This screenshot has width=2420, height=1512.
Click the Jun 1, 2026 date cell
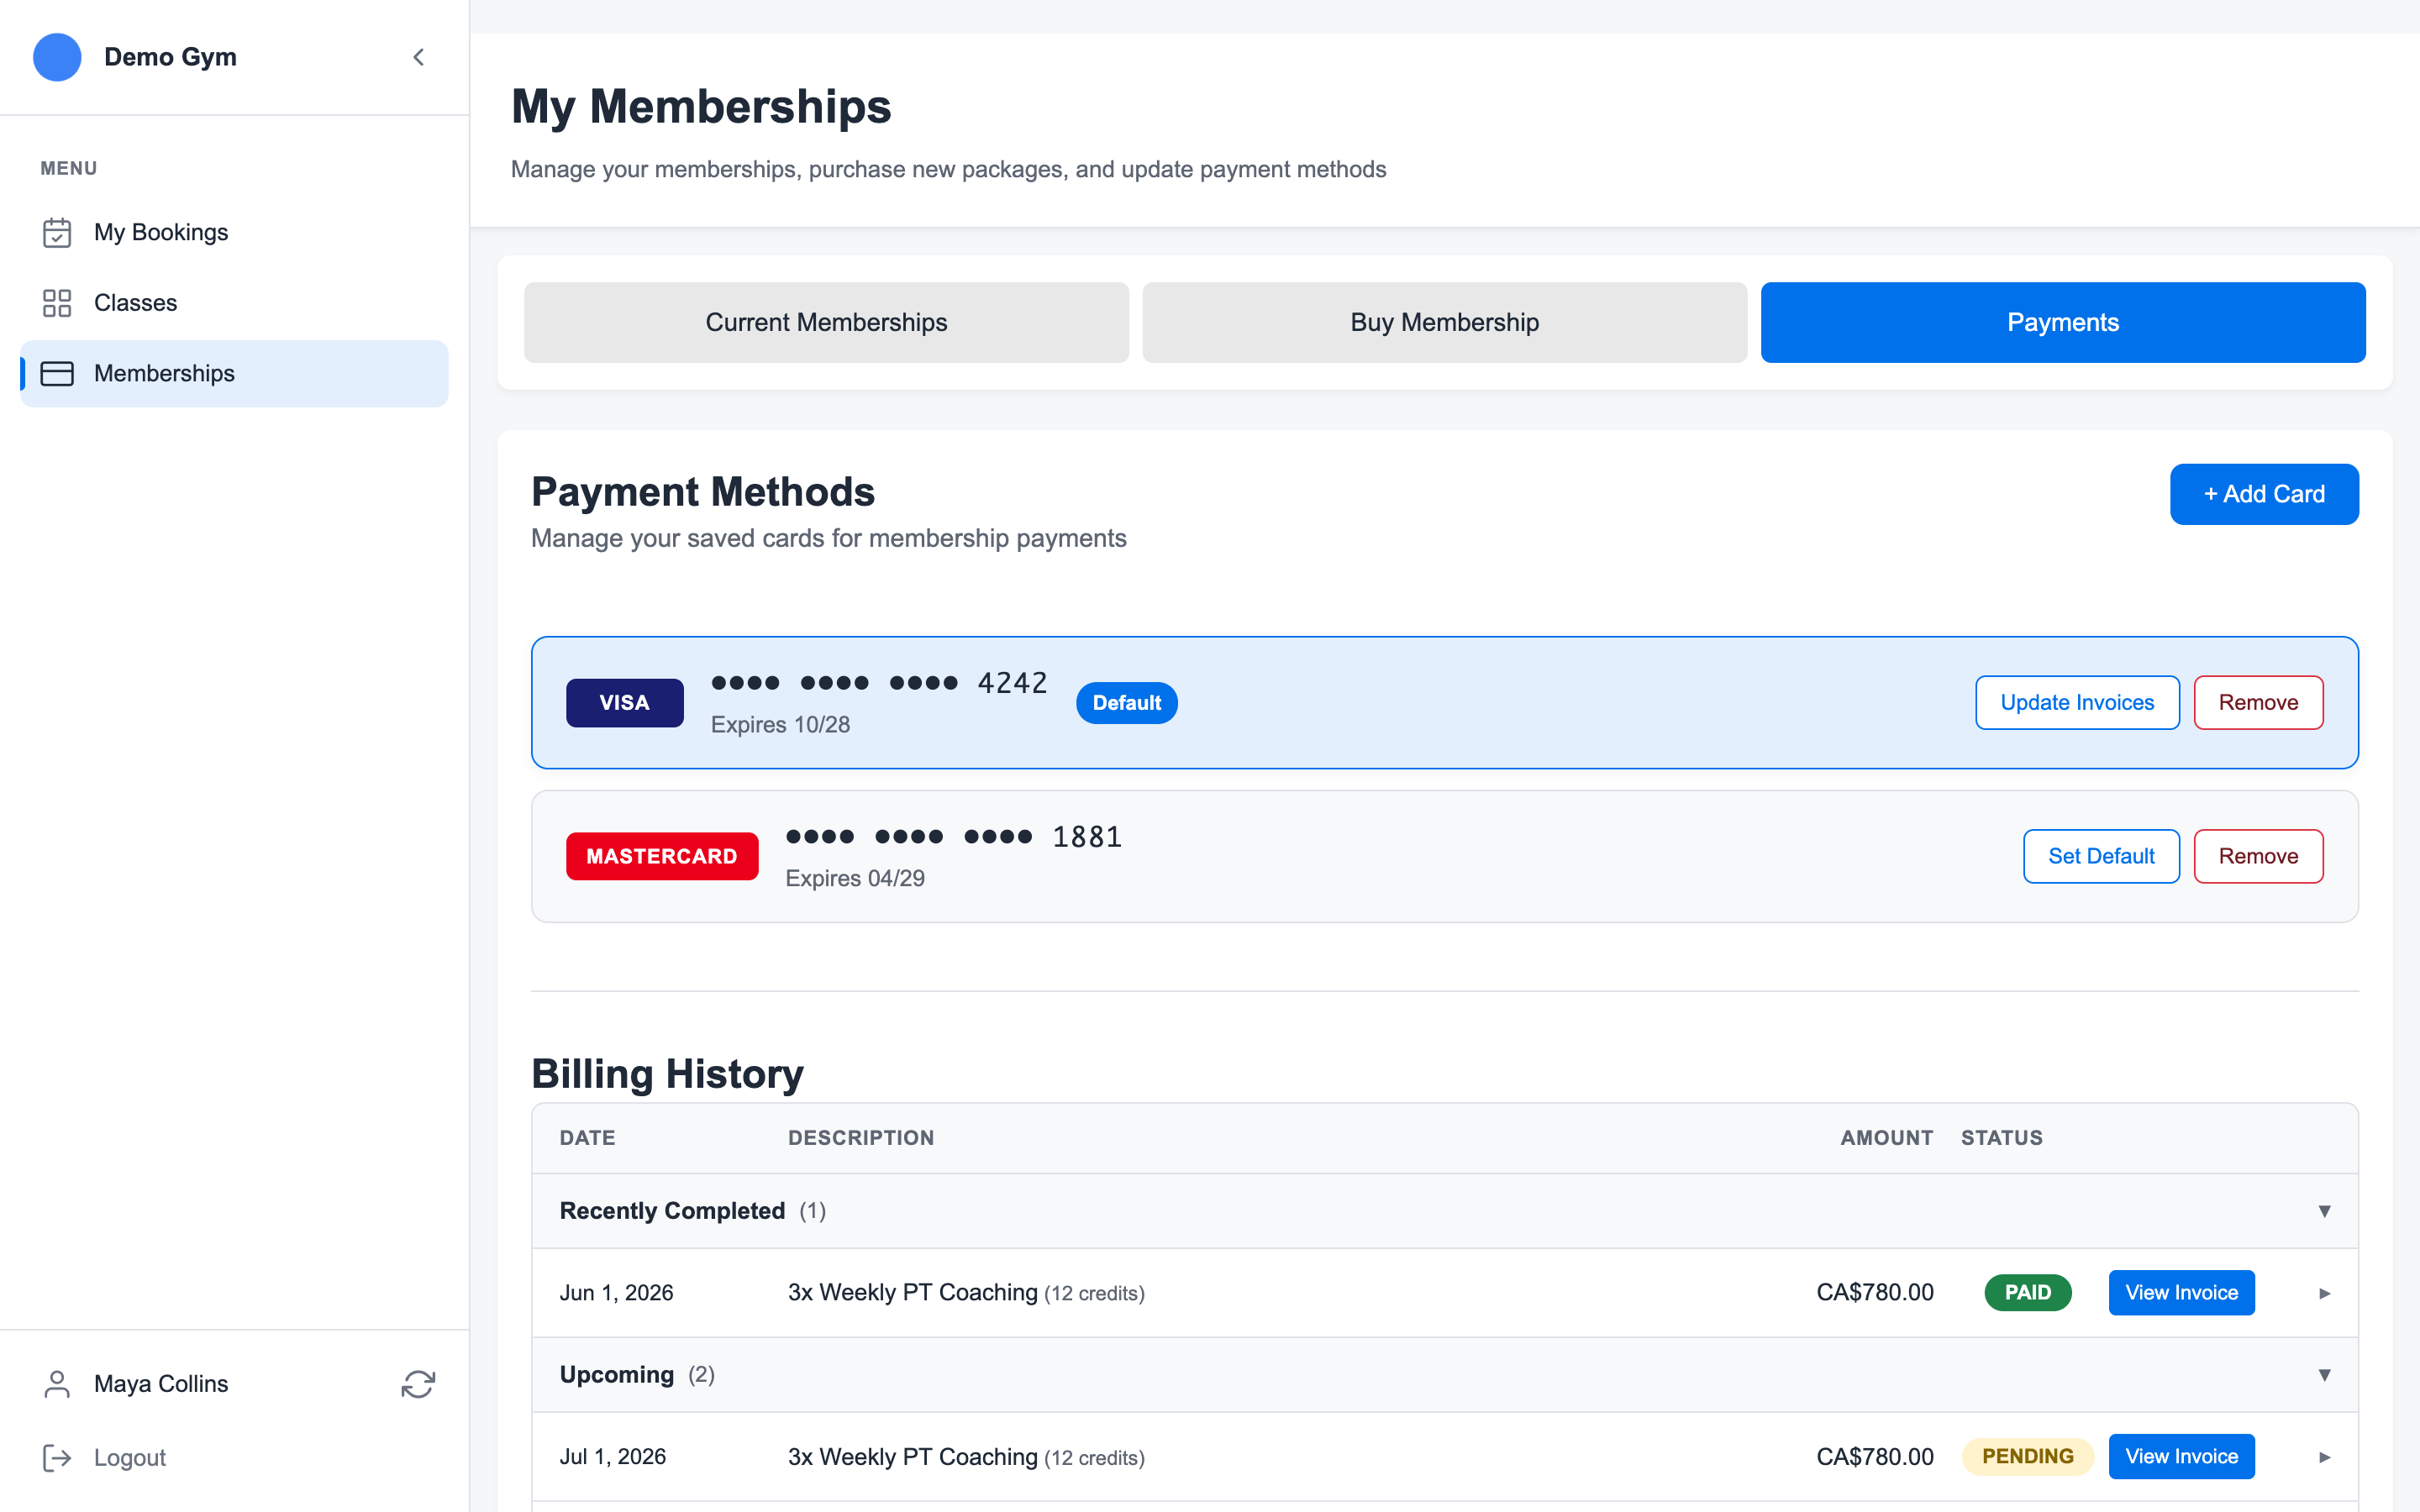click(616, 1293)
